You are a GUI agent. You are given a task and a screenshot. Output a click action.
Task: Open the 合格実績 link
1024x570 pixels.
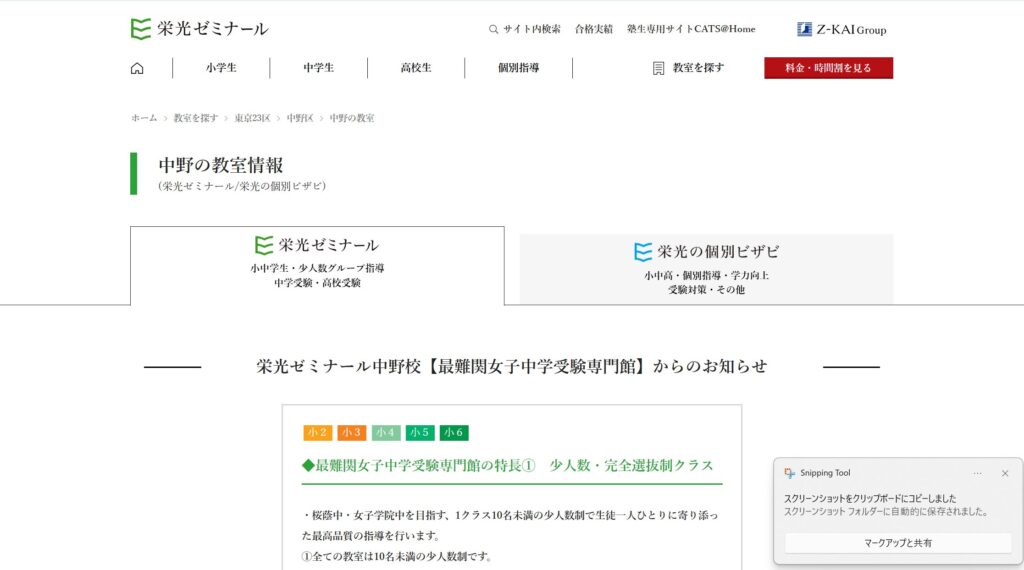click(x=594, y=29)
